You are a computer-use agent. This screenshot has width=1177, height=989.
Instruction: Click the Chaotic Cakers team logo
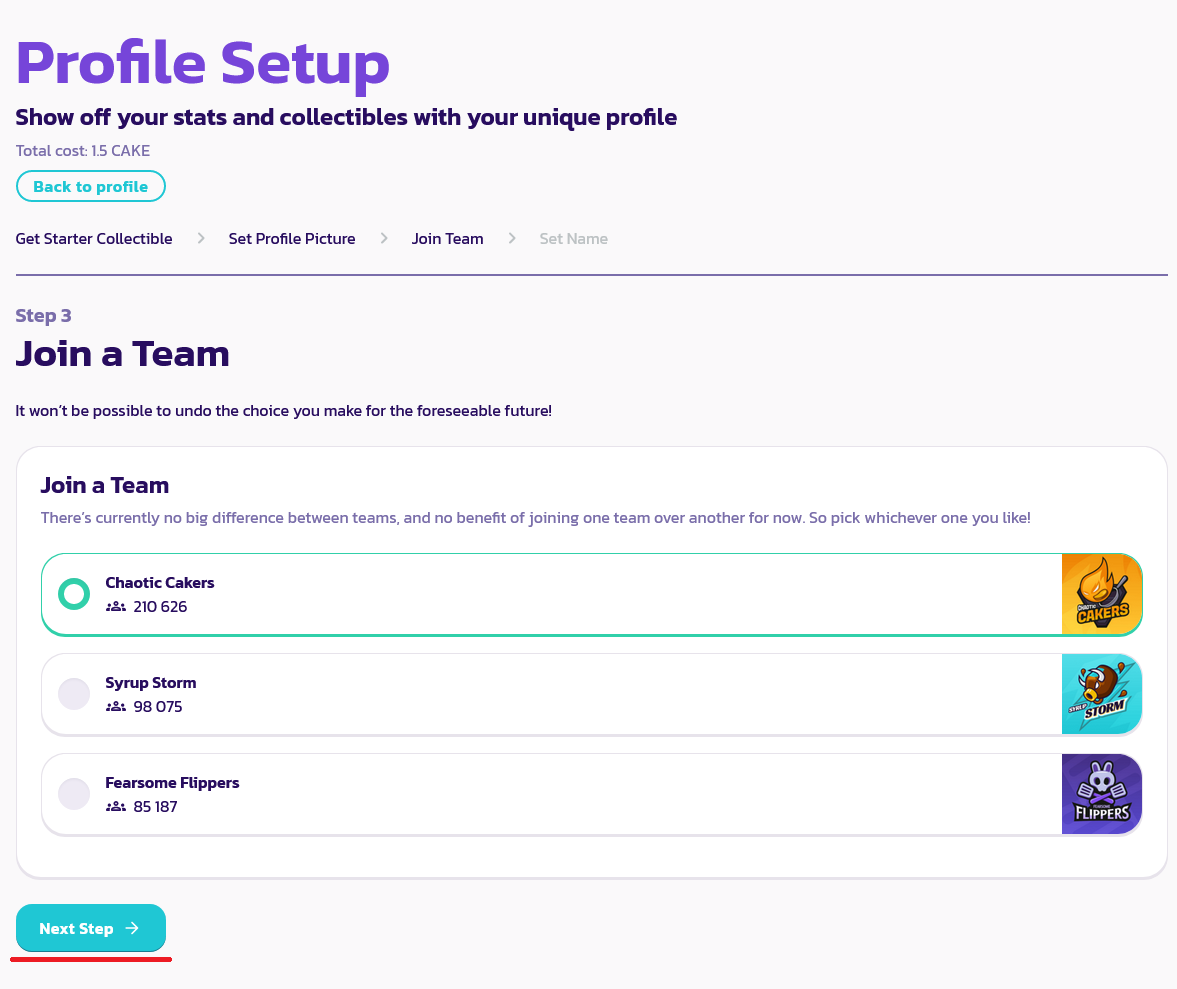pos(1101,594)
